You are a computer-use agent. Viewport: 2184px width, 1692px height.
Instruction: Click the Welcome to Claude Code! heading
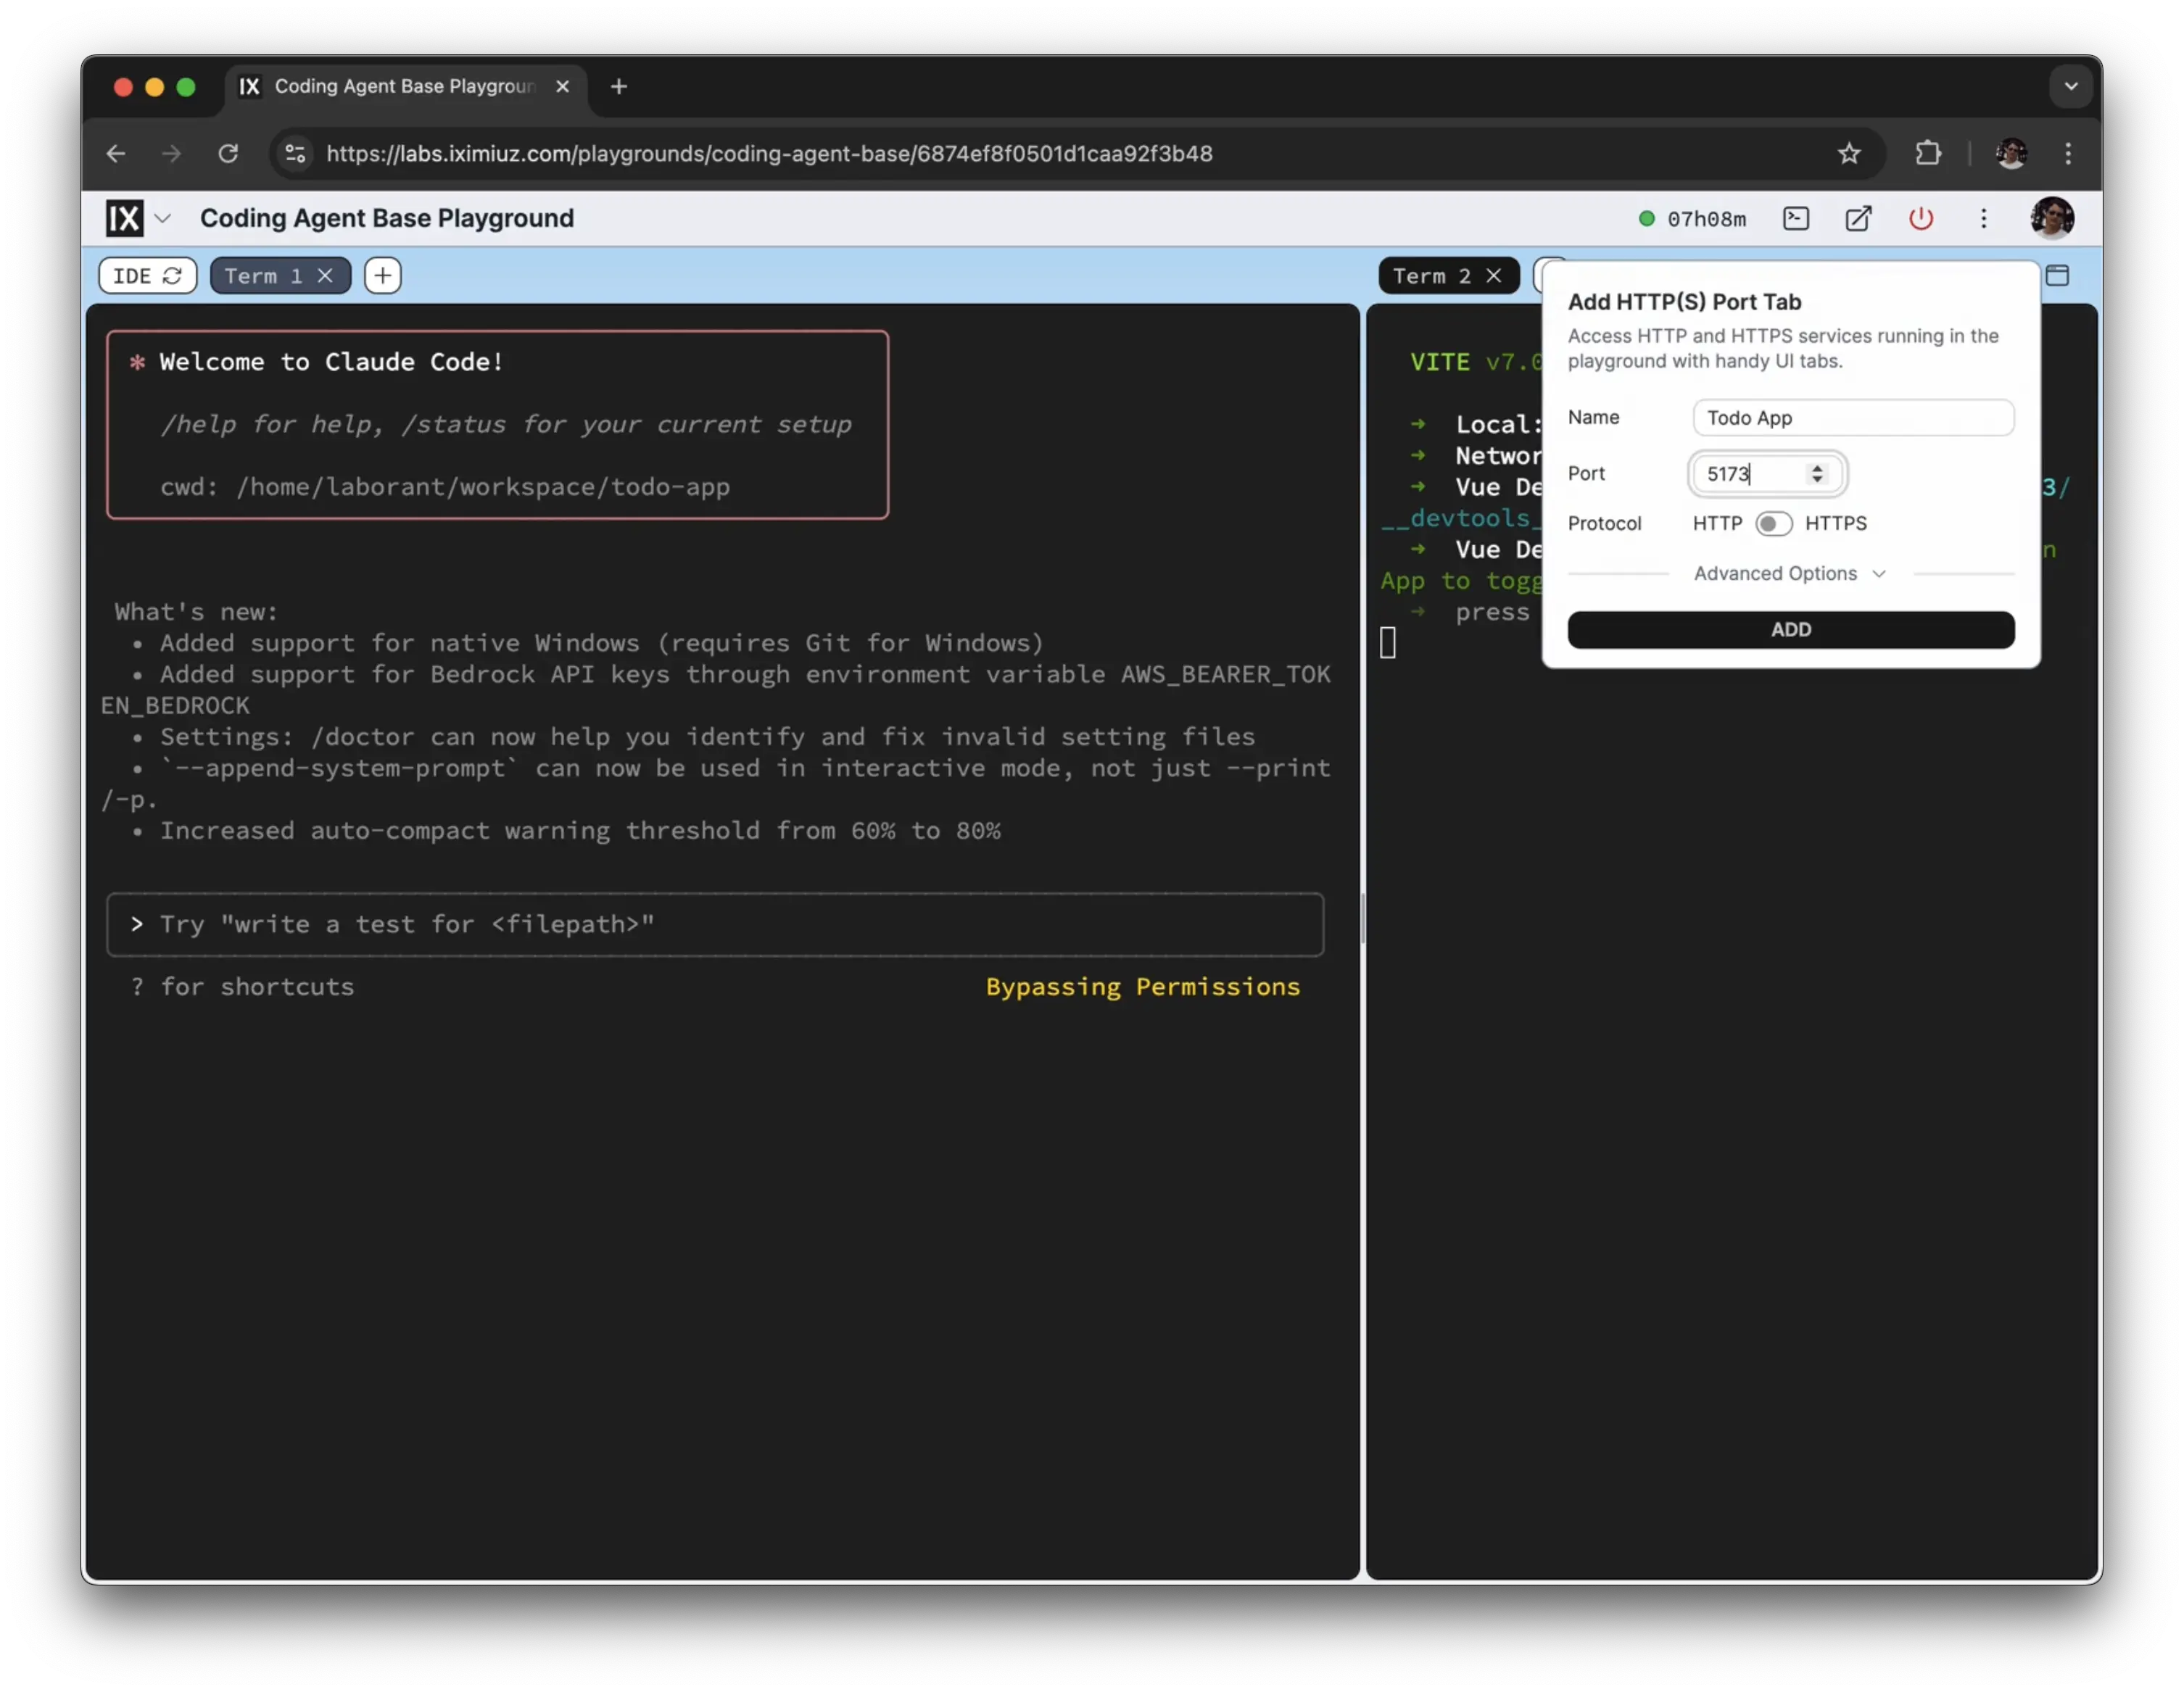(x=331, y=362)
